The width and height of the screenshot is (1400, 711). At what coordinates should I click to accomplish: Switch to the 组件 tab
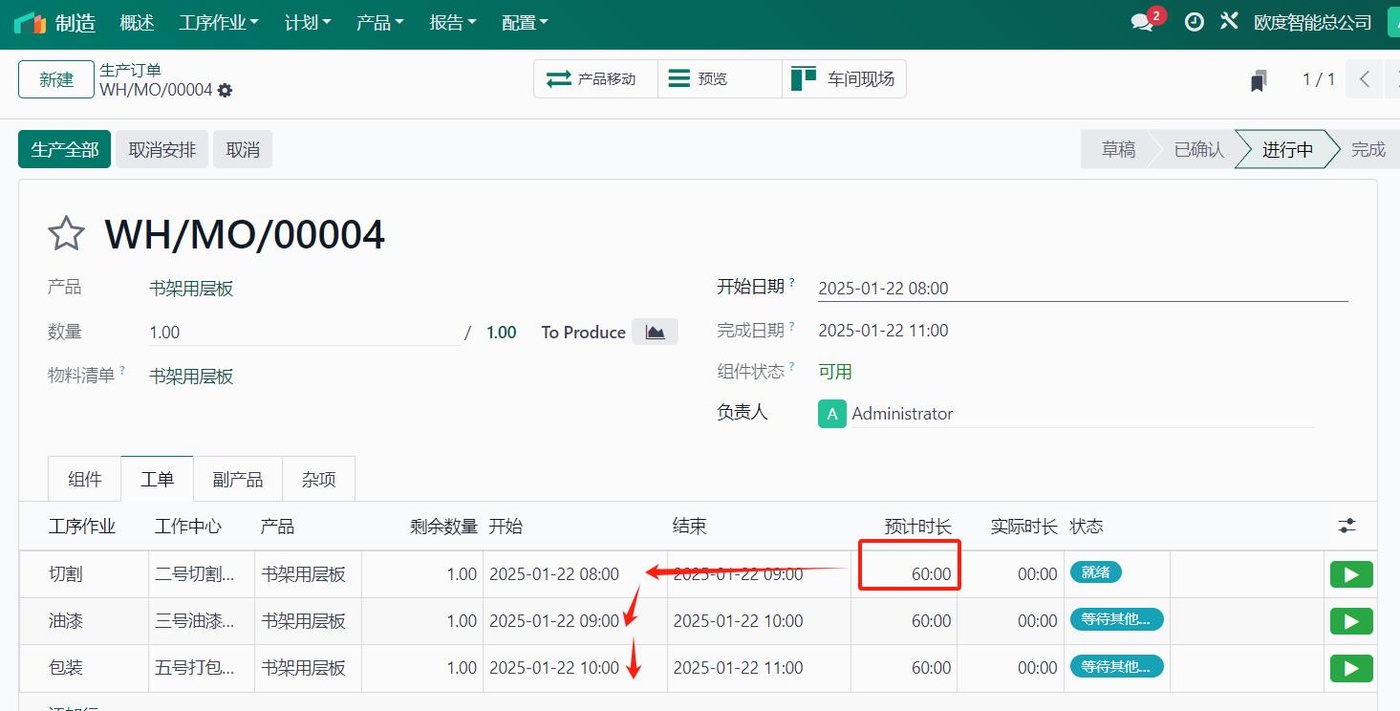[x=84, y=479]
